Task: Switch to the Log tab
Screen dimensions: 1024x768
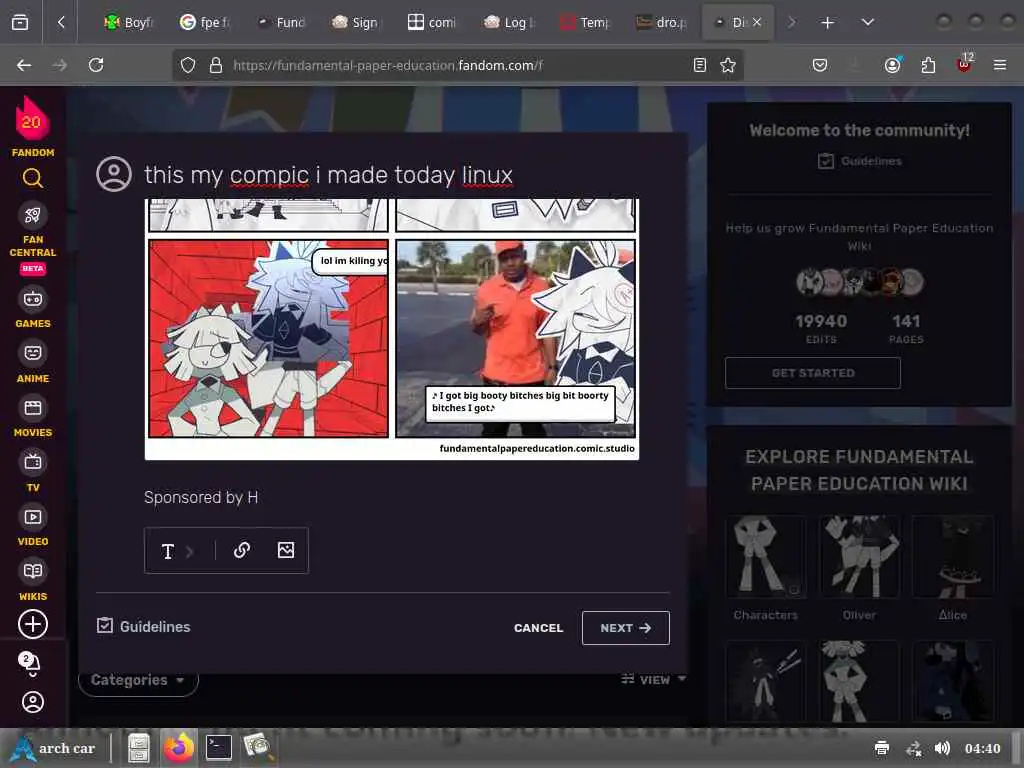Action: (x=509, y=23)
